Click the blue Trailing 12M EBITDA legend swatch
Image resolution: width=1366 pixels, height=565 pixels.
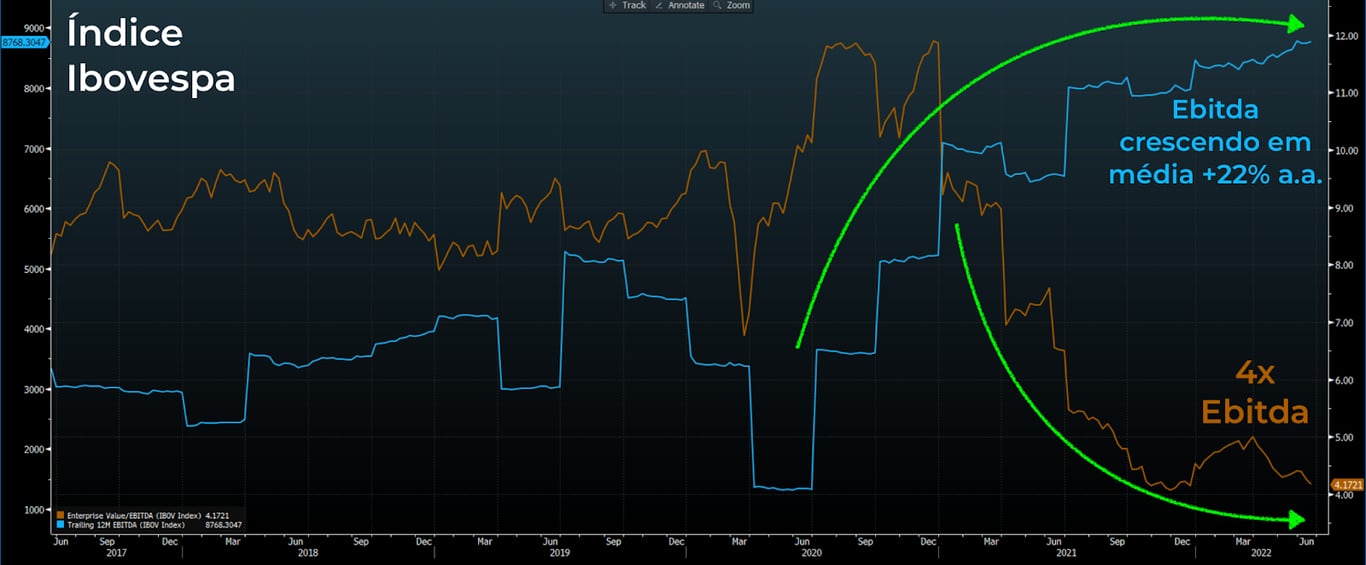pyautogui.click(x=61, y=524)
